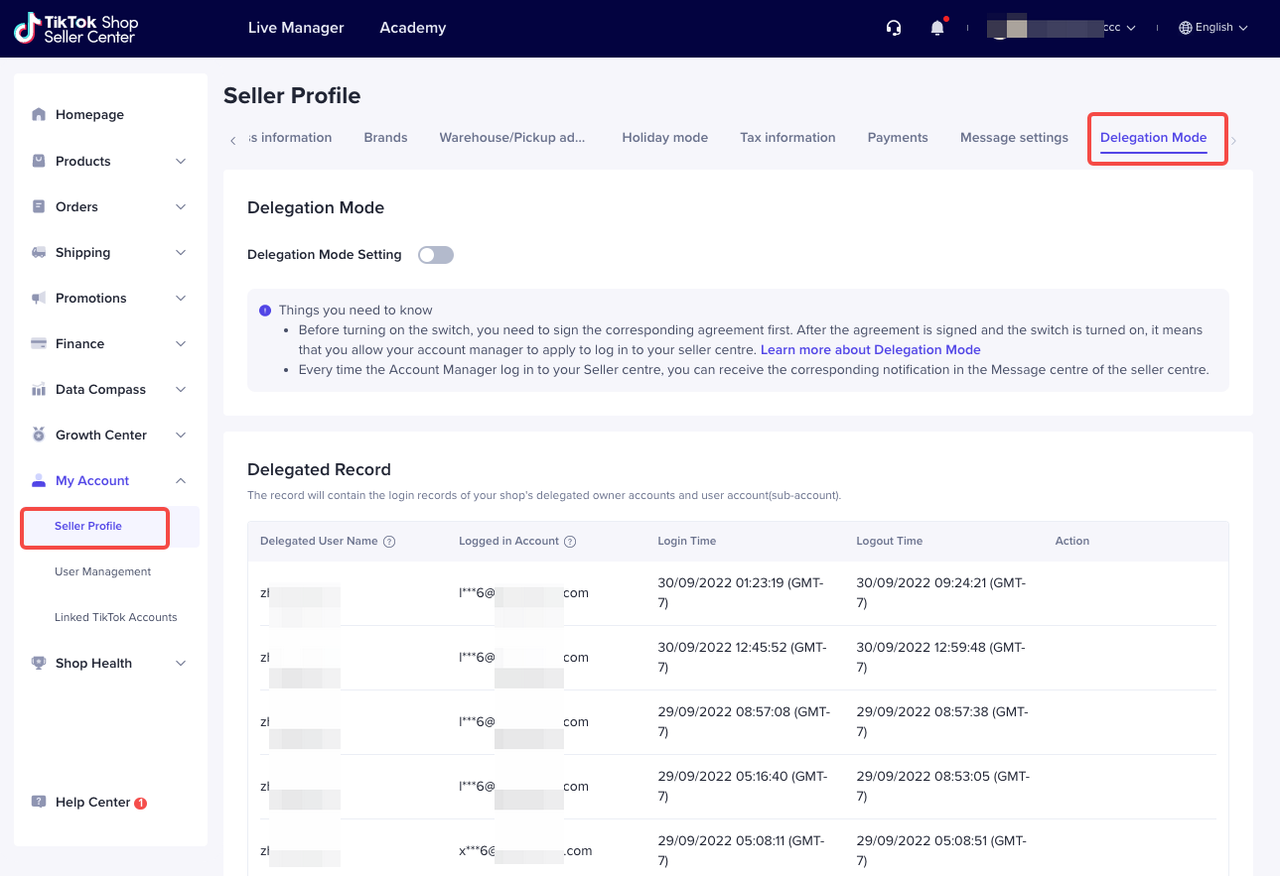Collapse the My Account section
Image resolution: width=1280 pixels, height=876 pixels.
click(181, 481)
